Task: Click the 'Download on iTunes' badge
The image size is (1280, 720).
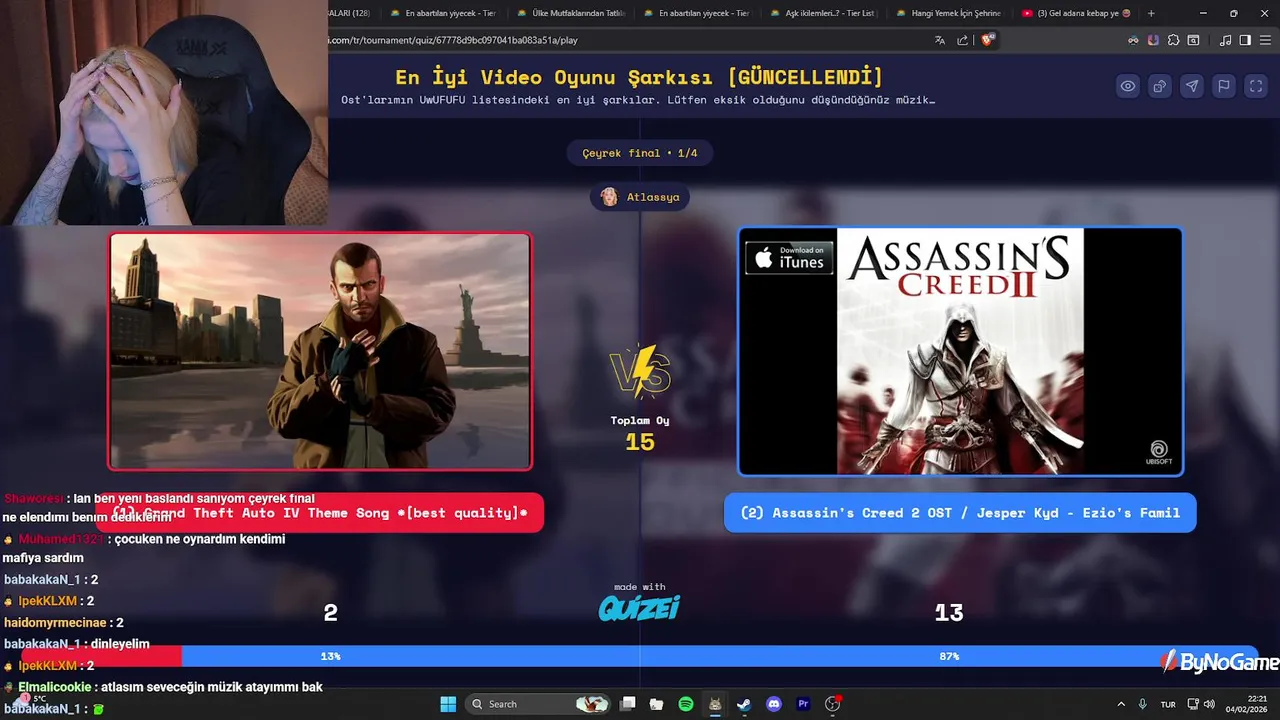Action: pos(790,257)
